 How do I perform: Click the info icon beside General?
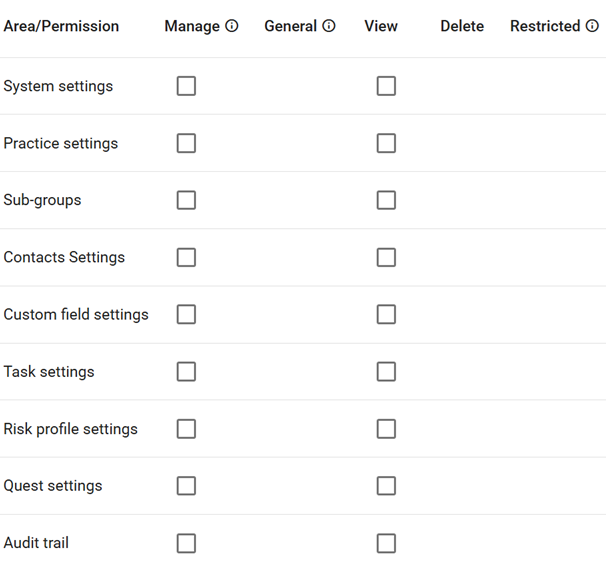[329, 27]
